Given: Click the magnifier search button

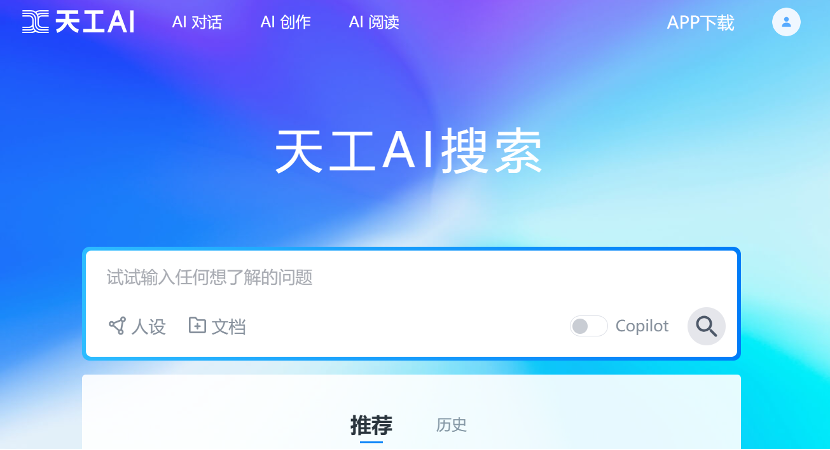Looking at the screenshot, I should (x=706, y=326).
